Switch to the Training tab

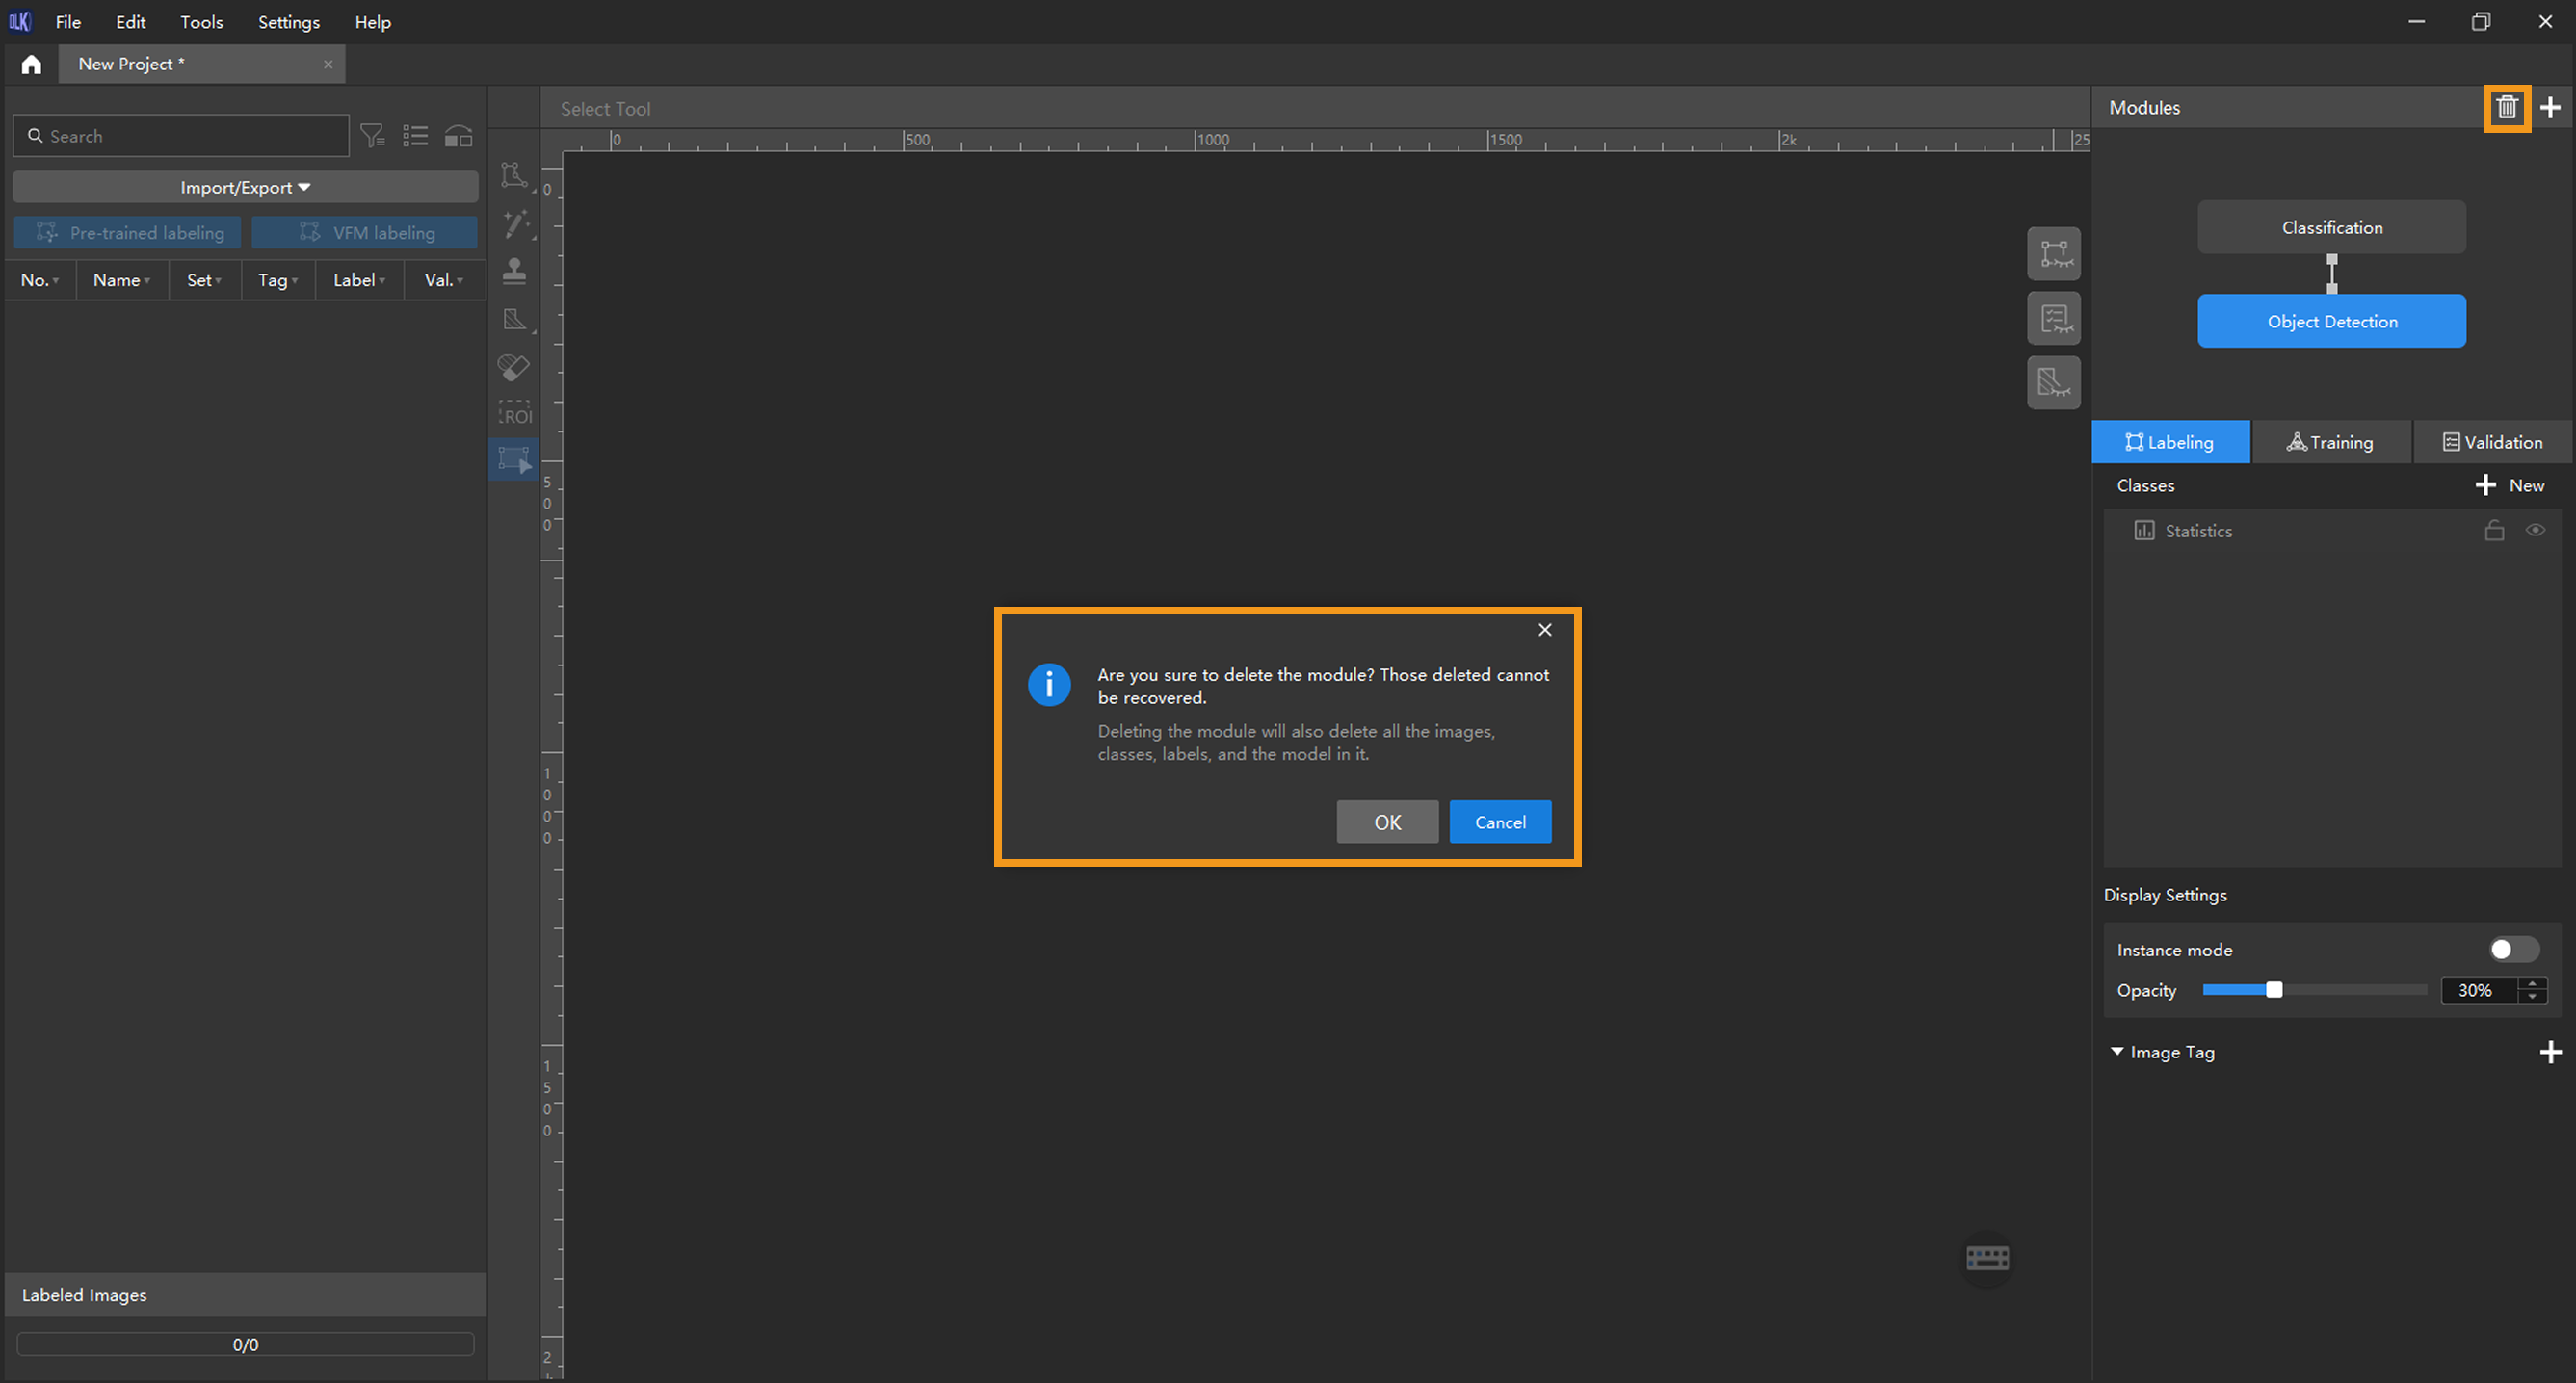point(2330,442)
